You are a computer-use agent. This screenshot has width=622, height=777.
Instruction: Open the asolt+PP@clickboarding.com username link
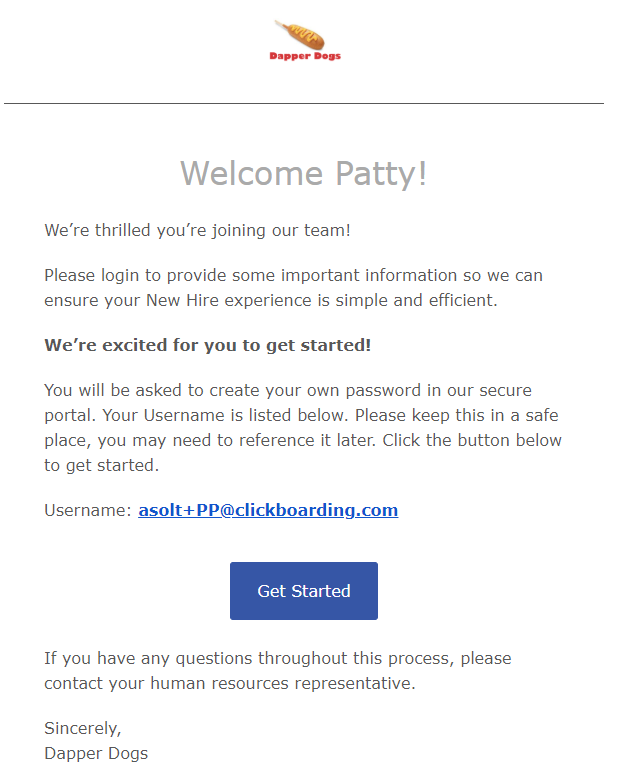(268, 510)
